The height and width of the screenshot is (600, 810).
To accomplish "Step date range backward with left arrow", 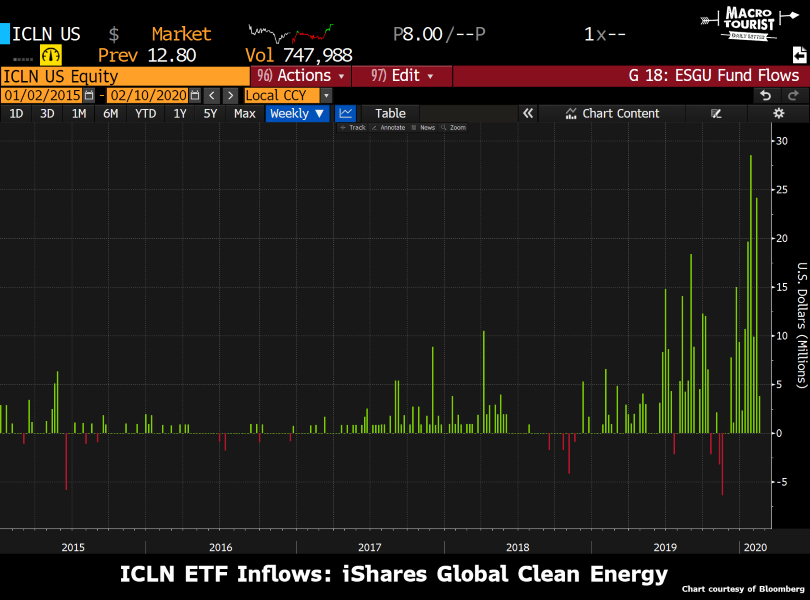I will pyautogui.click(x=212, y=96).
